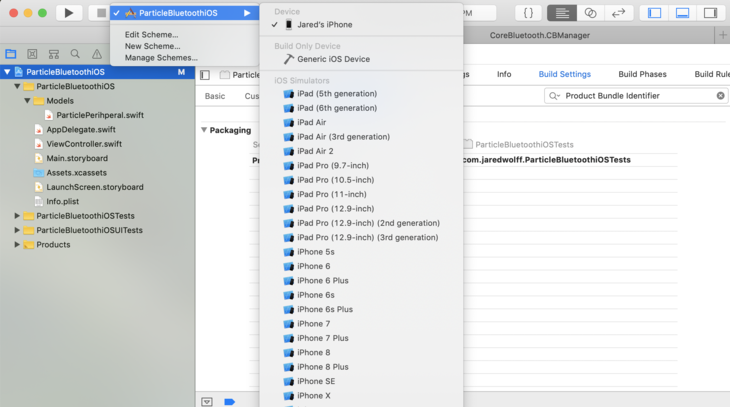730x407 pixels.
Task: Select the ParticleBluetoothiOS scheme entry
Action: (184, 13)
